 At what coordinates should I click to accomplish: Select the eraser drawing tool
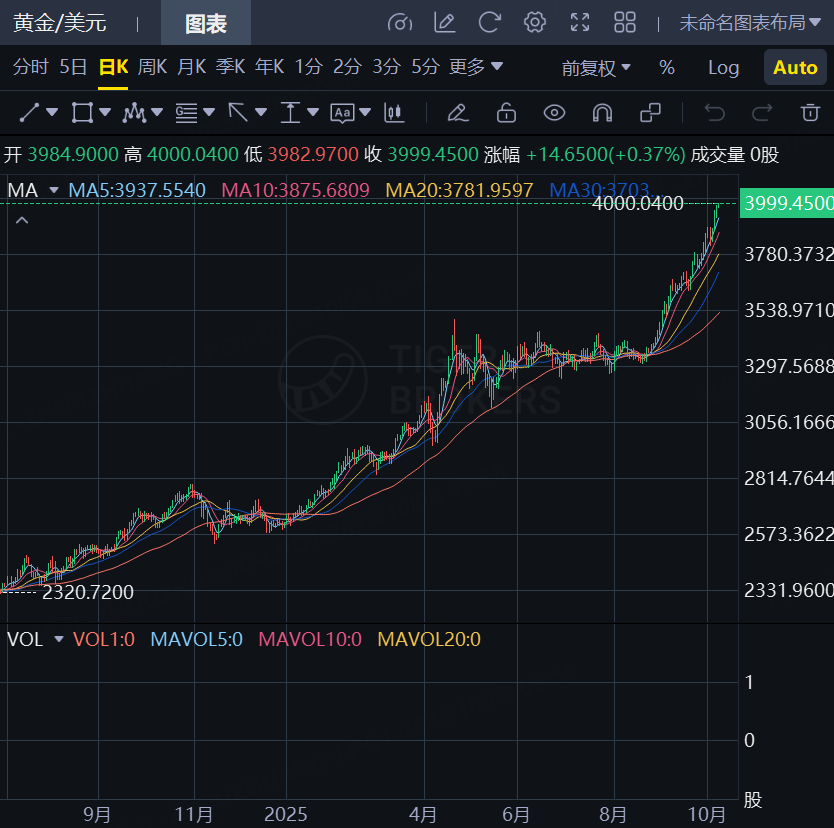click(457, 112)
